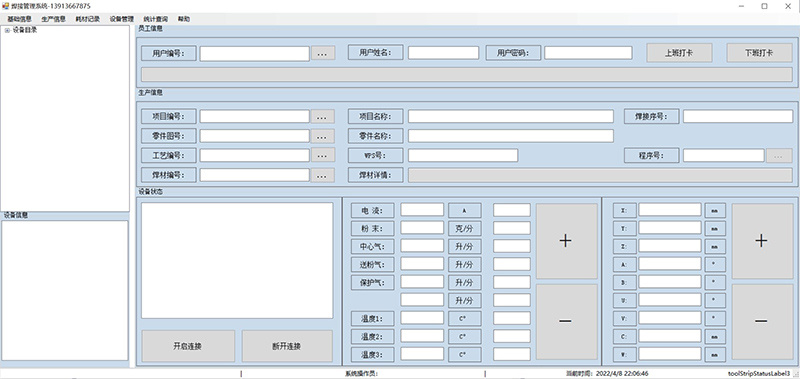Focus the Z axis input field
The height and width of the screenshot is (379, 800).
[x=670, y=246]
